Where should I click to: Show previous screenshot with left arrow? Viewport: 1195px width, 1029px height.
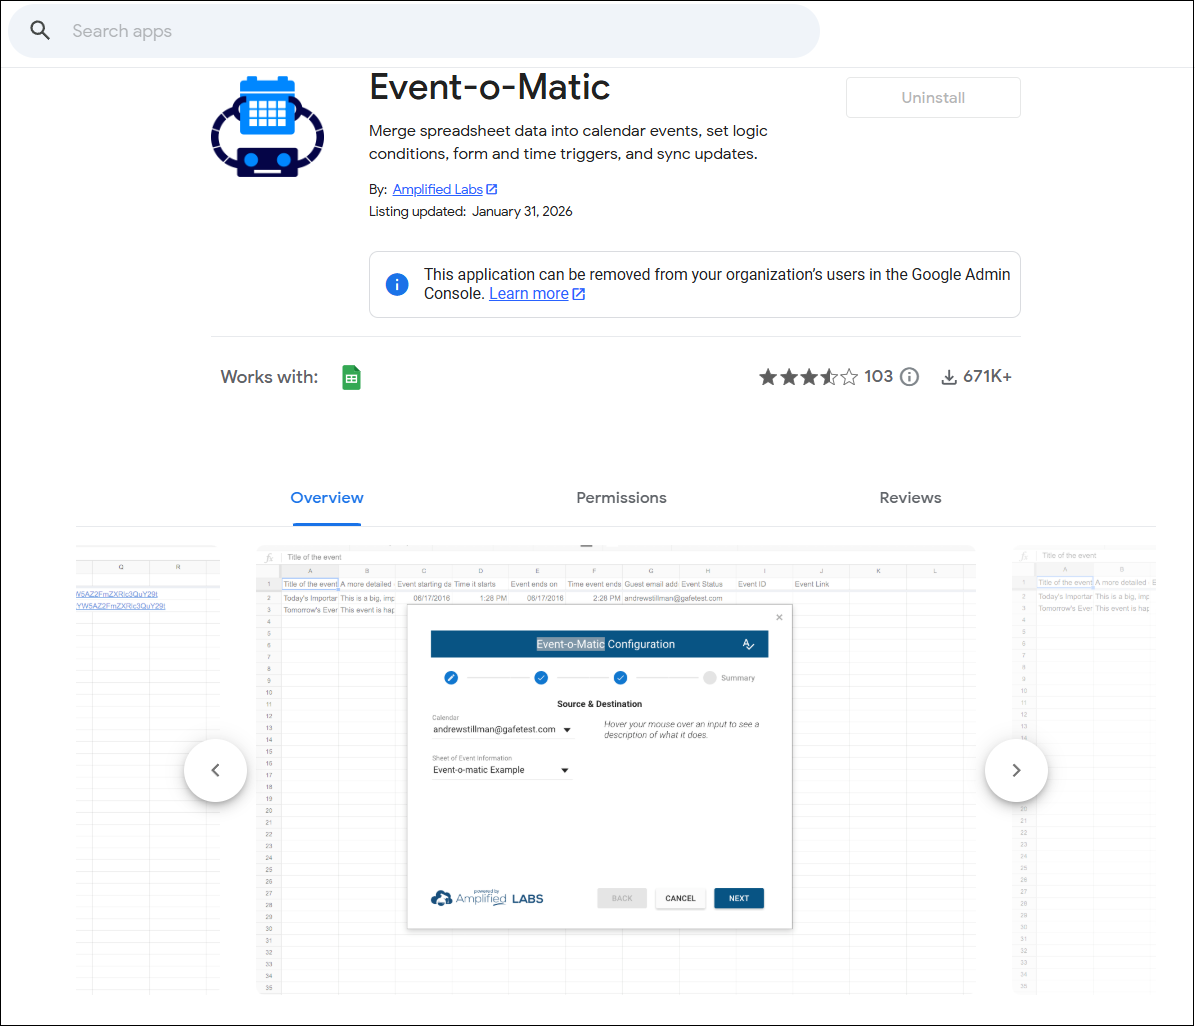(216, 771)
